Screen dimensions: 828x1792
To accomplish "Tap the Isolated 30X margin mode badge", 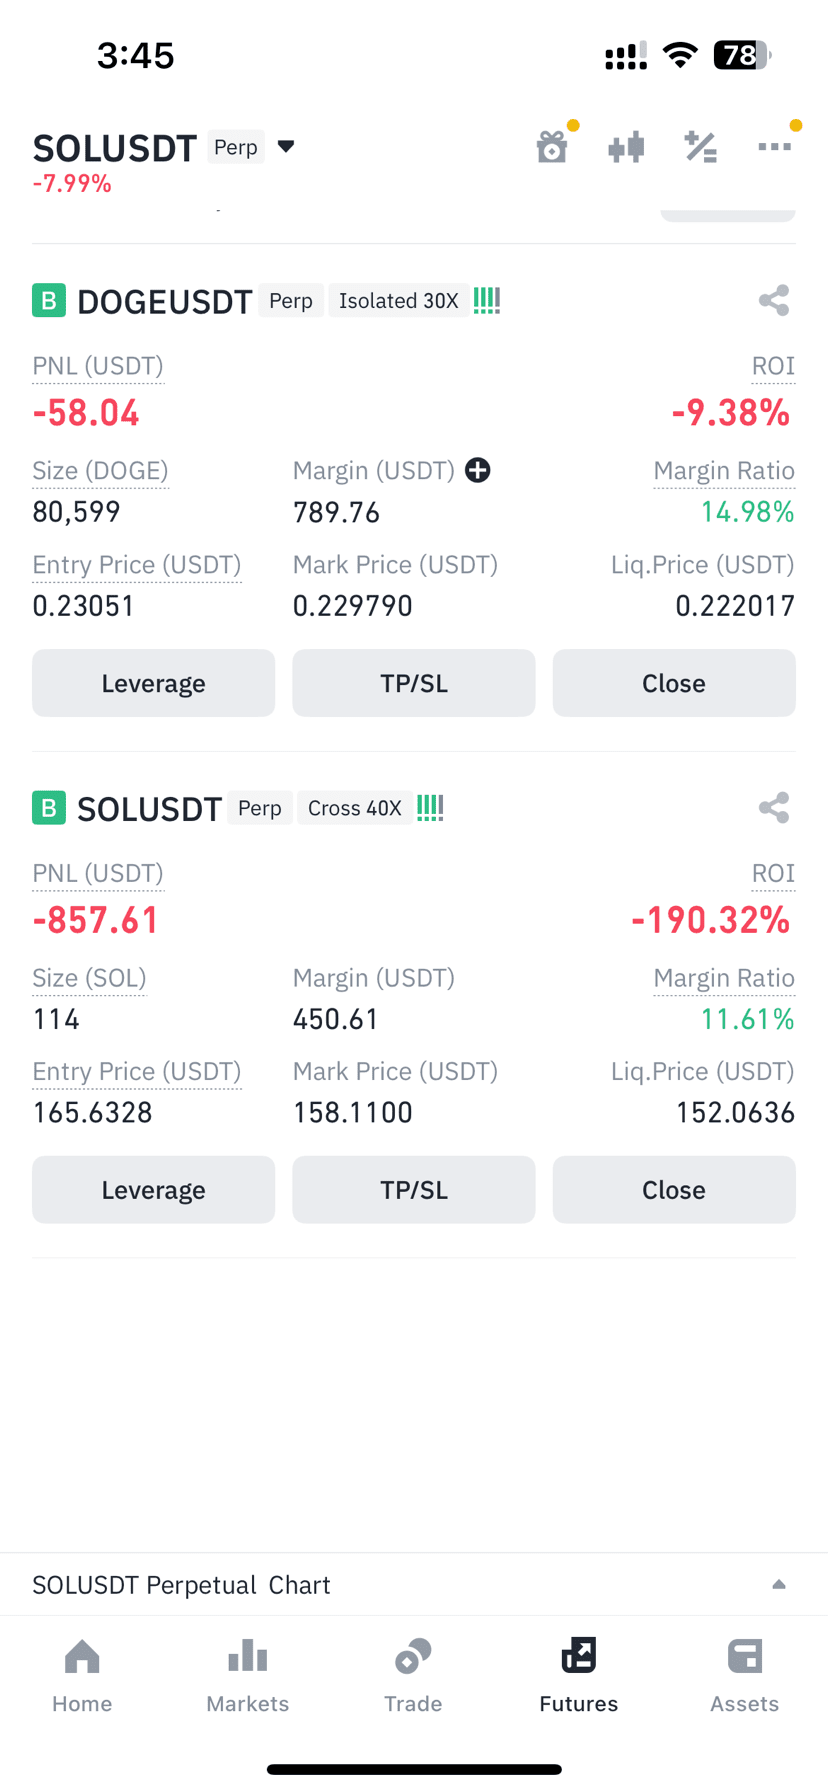I will (398, 301).
